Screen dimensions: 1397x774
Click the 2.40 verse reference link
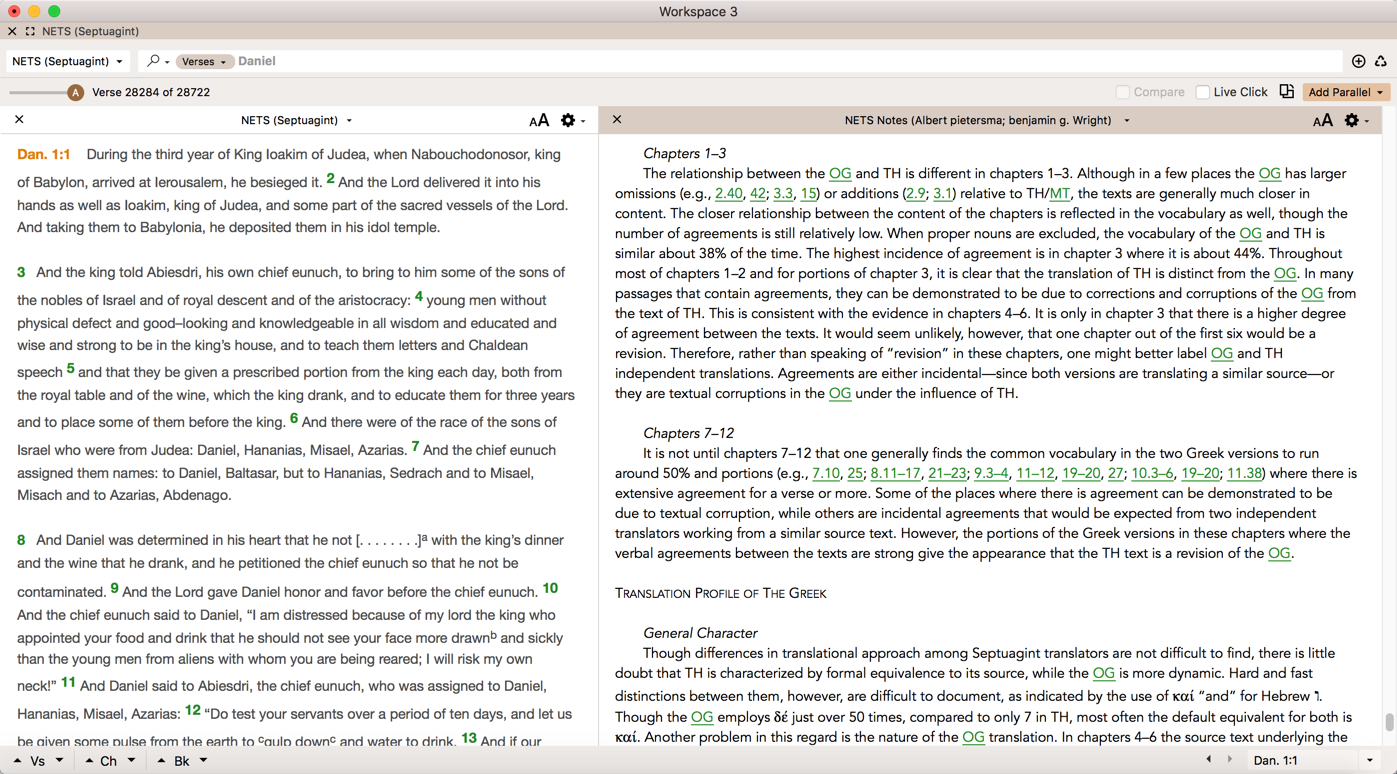729,193
